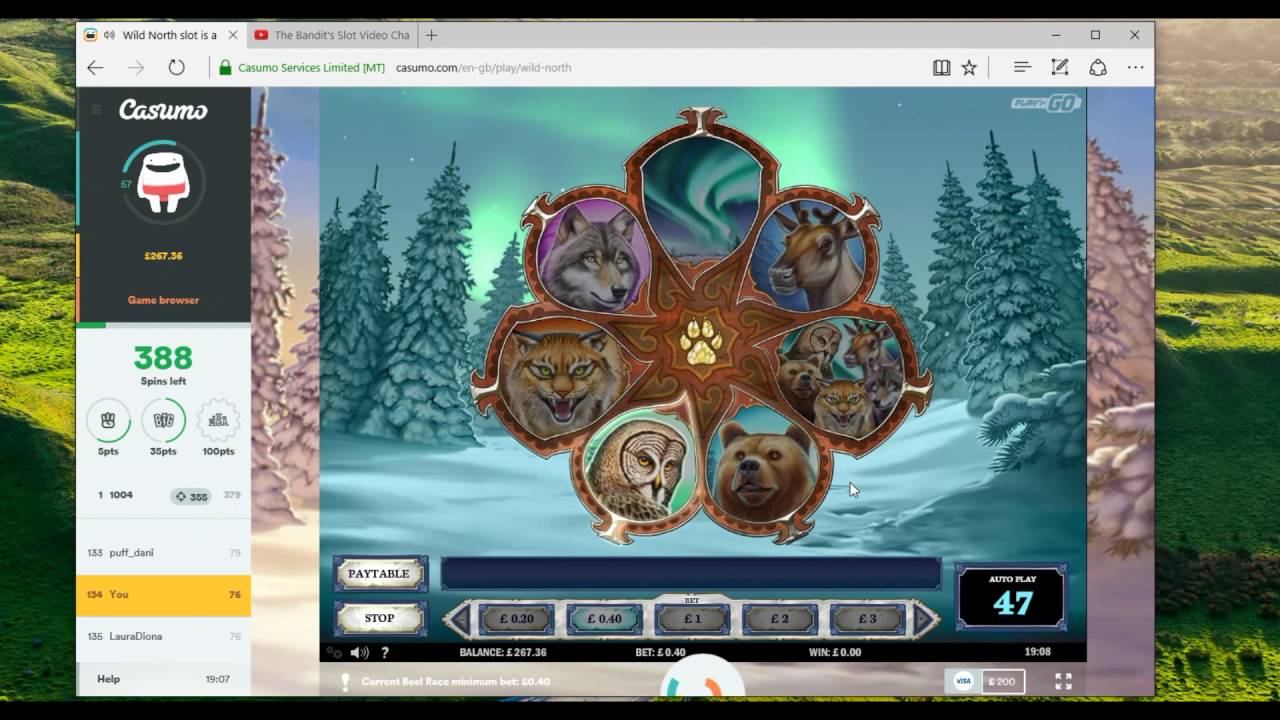Mute game sound with speaker icon

359,652
